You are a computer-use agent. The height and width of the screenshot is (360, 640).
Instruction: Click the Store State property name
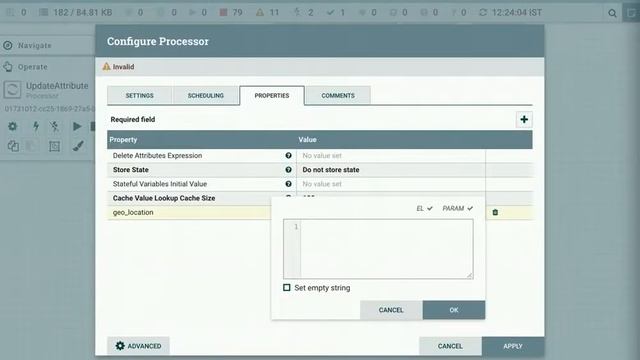131,170
